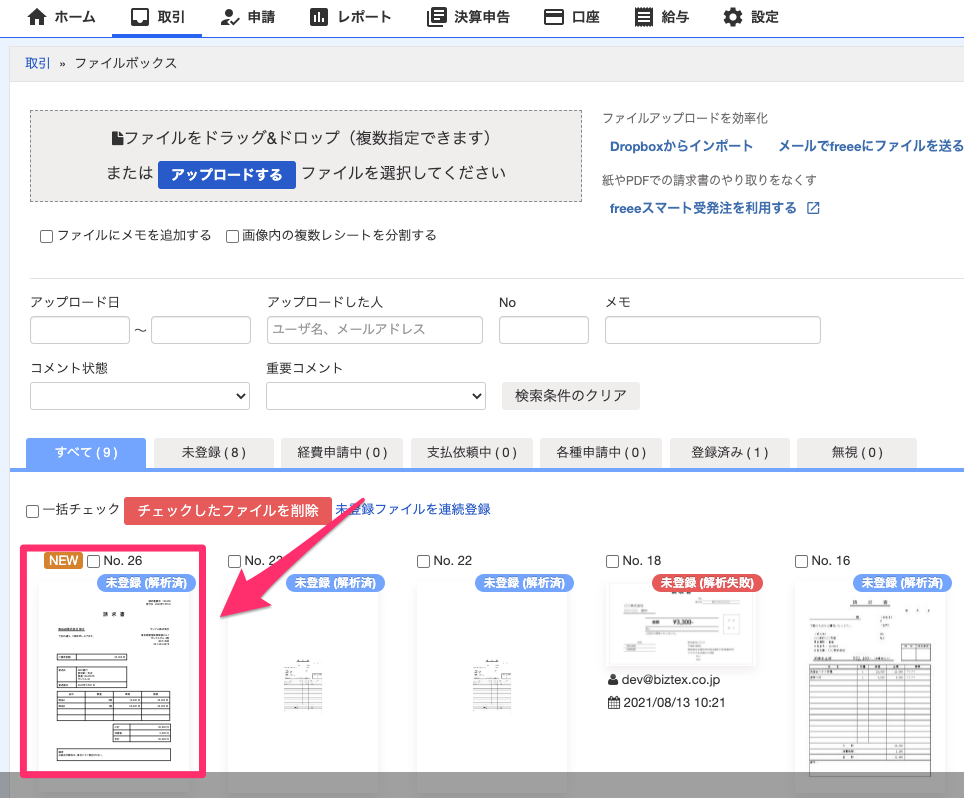Open the ホーム menu
The height and width of the screenshot is (798, 964).
click(x=61, y=17)
